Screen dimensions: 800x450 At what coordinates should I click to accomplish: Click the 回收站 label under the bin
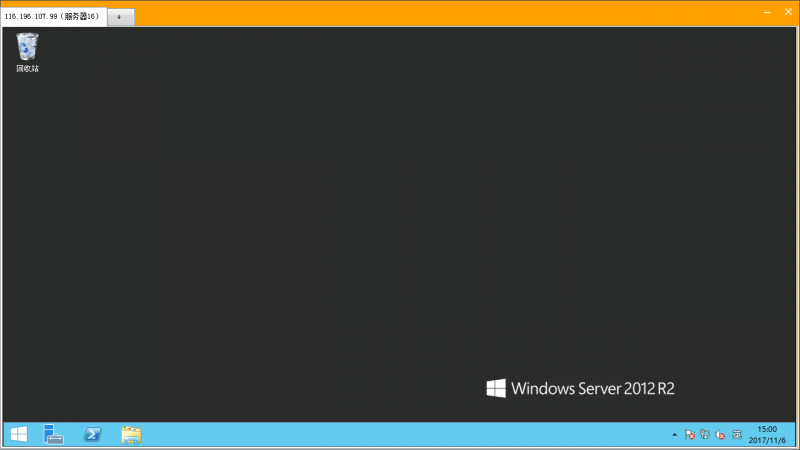(x=27, y=68)
